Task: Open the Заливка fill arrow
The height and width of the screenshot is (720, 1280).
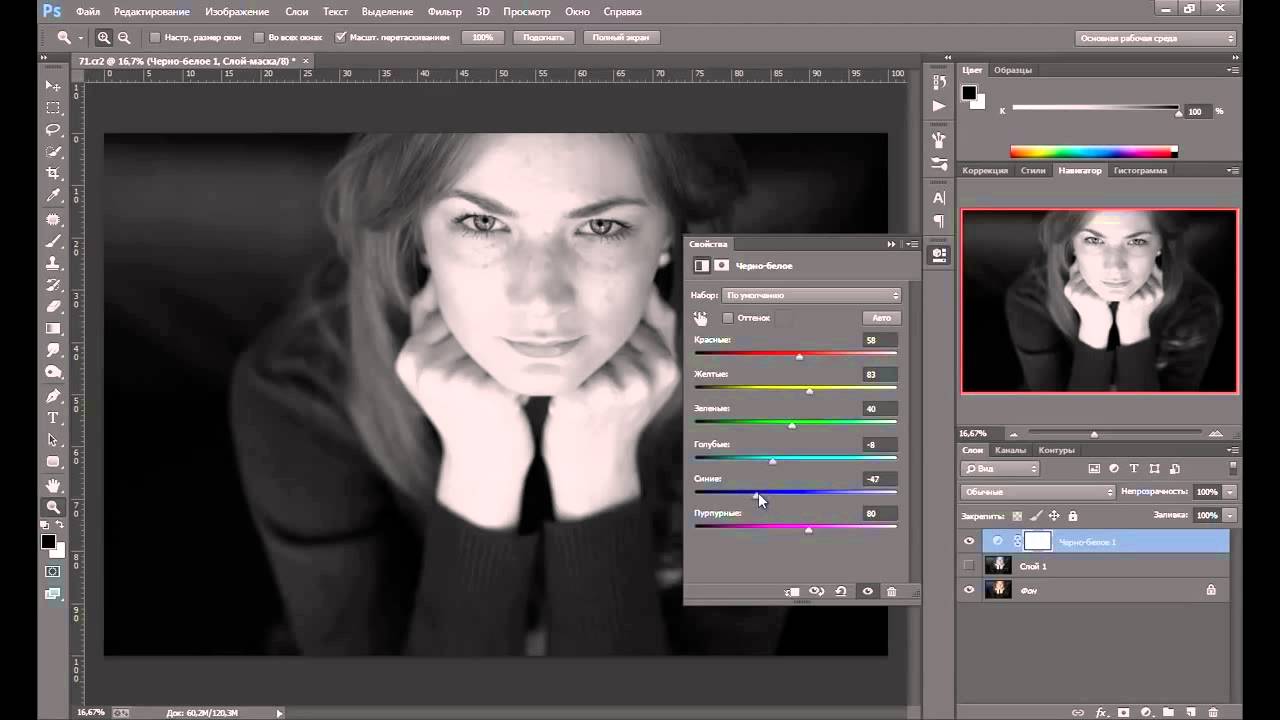Action: coord(1230,516)
